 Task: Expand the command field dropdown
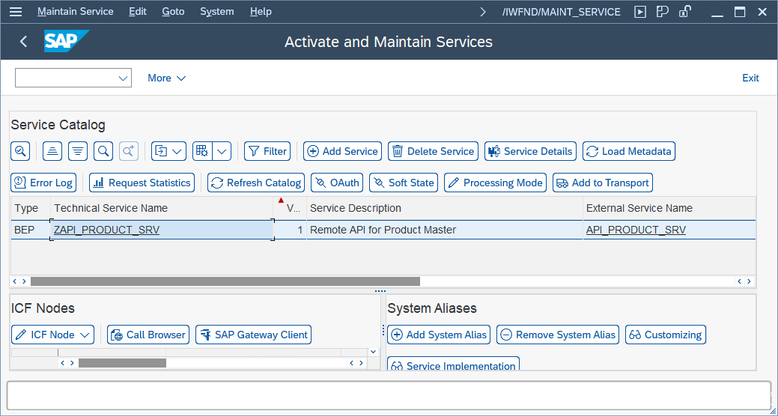click(x=124, y=78)
